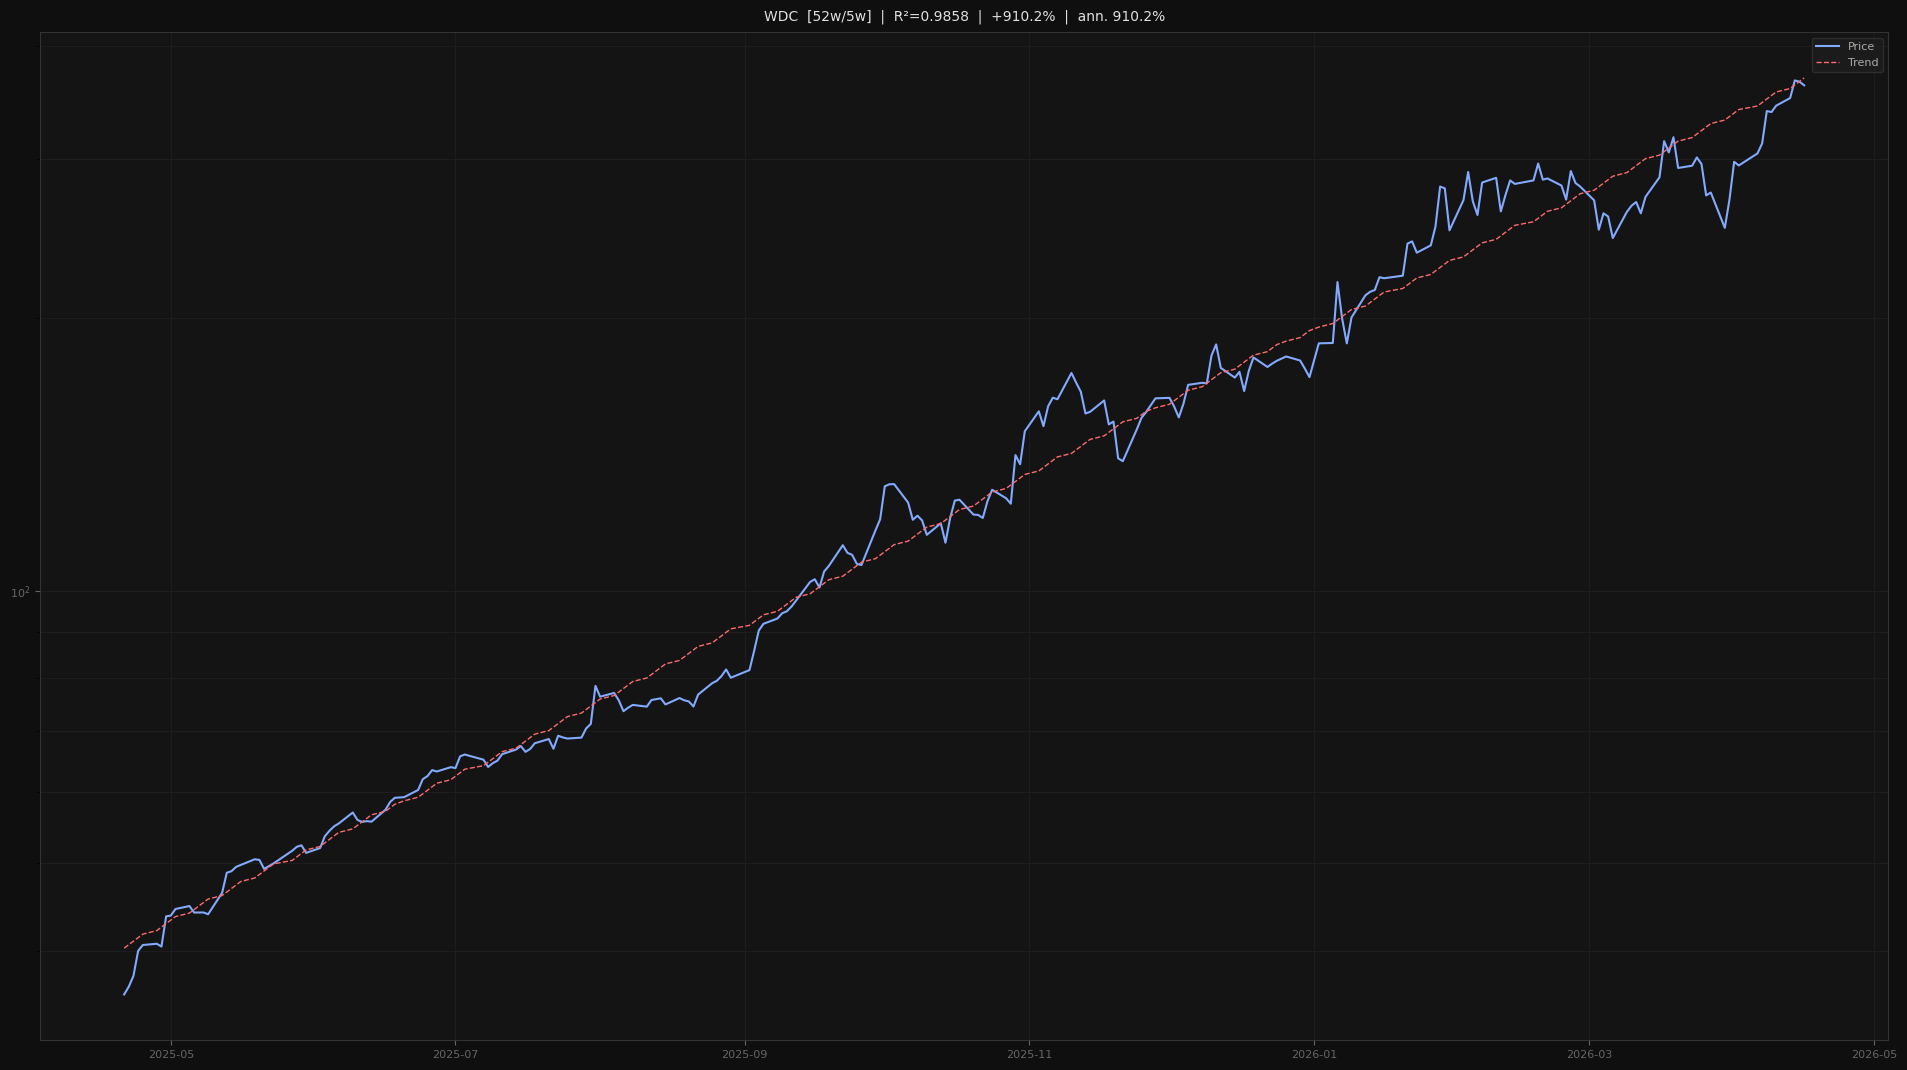Select the 2025-11 x-axis date label

(1029, 1054)
